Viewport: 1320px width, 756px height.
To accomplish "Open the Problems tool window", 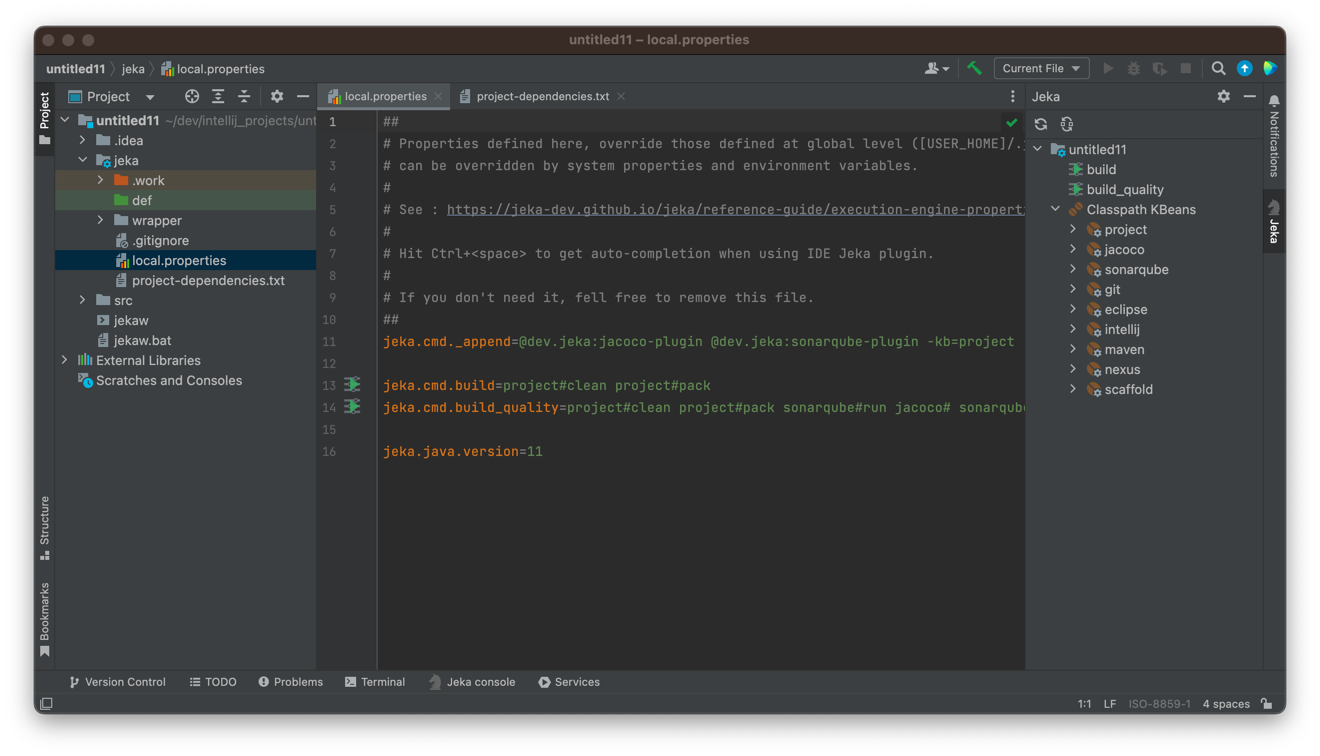I will (290, 682).
